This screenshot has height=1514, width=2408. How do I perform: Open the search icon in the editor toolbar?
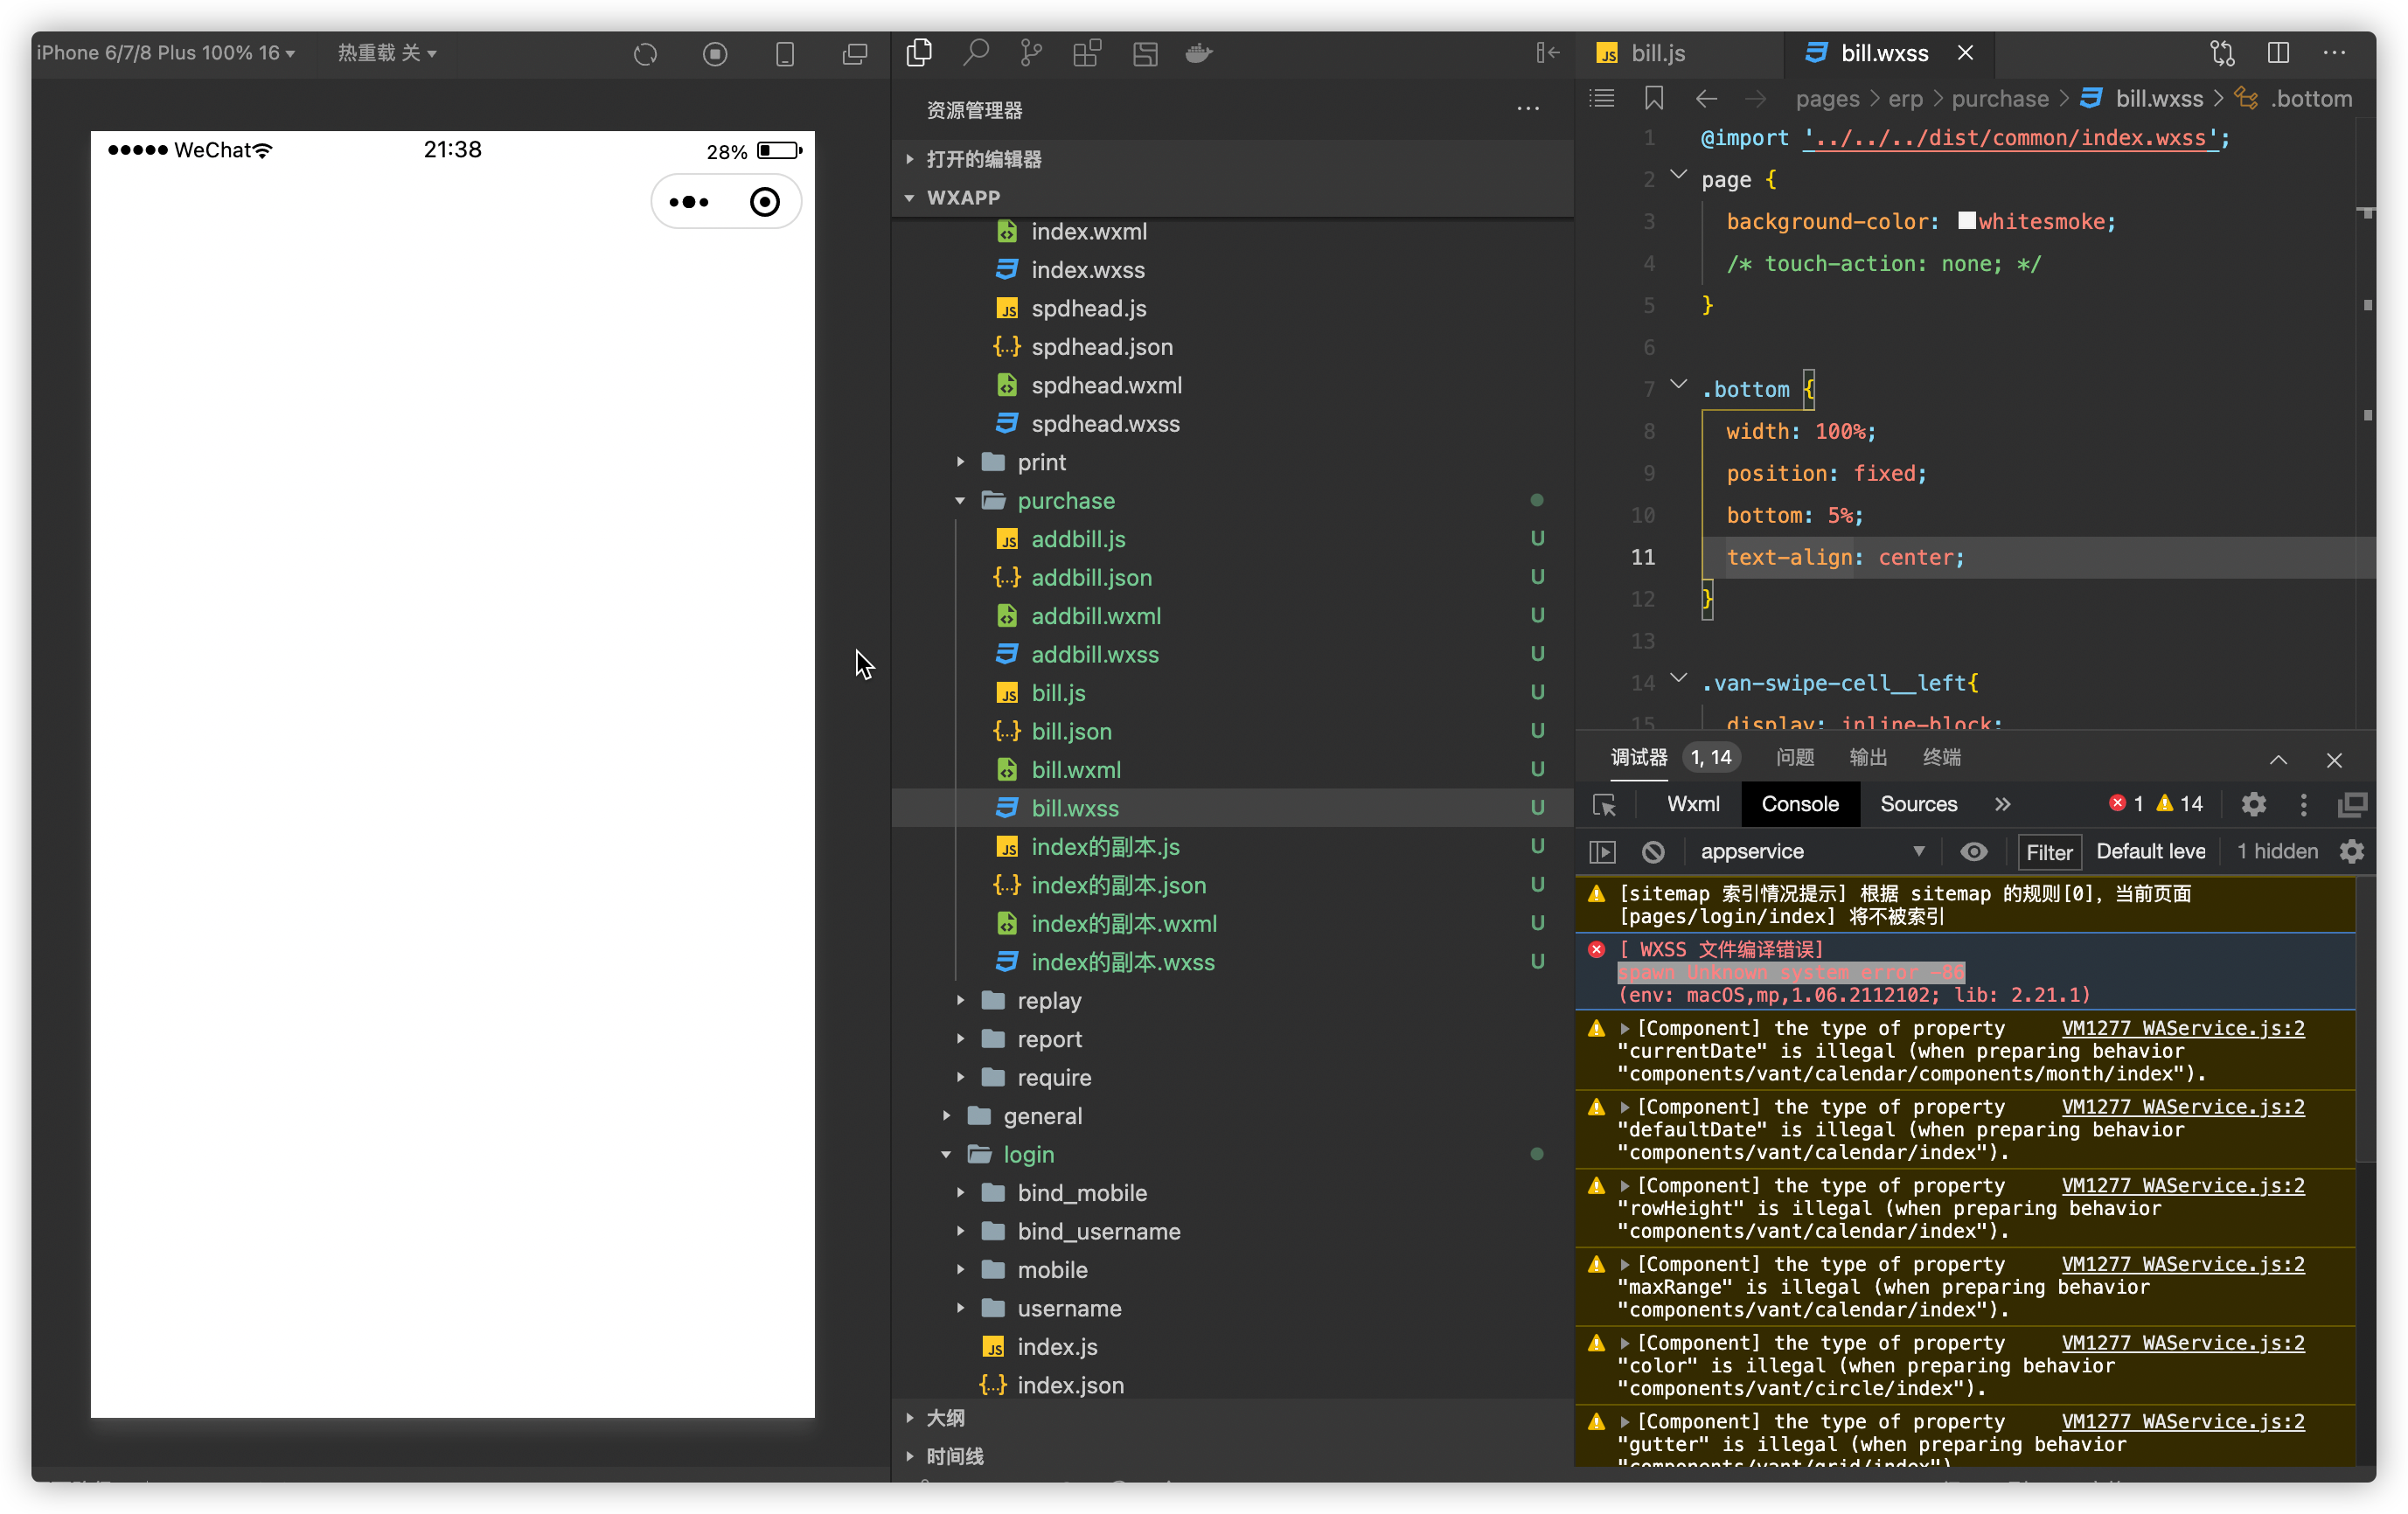click(976, 53)
